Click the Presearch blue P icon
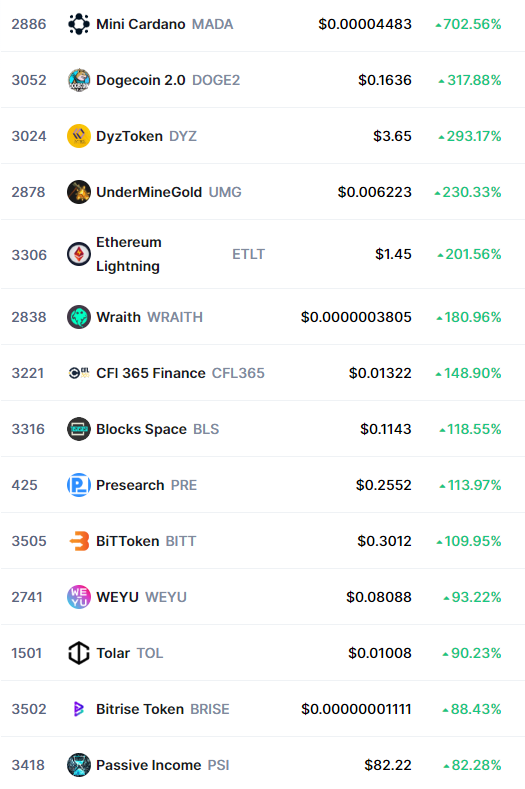The height and width of the screenshot is (789, 525). coord(79,485)
